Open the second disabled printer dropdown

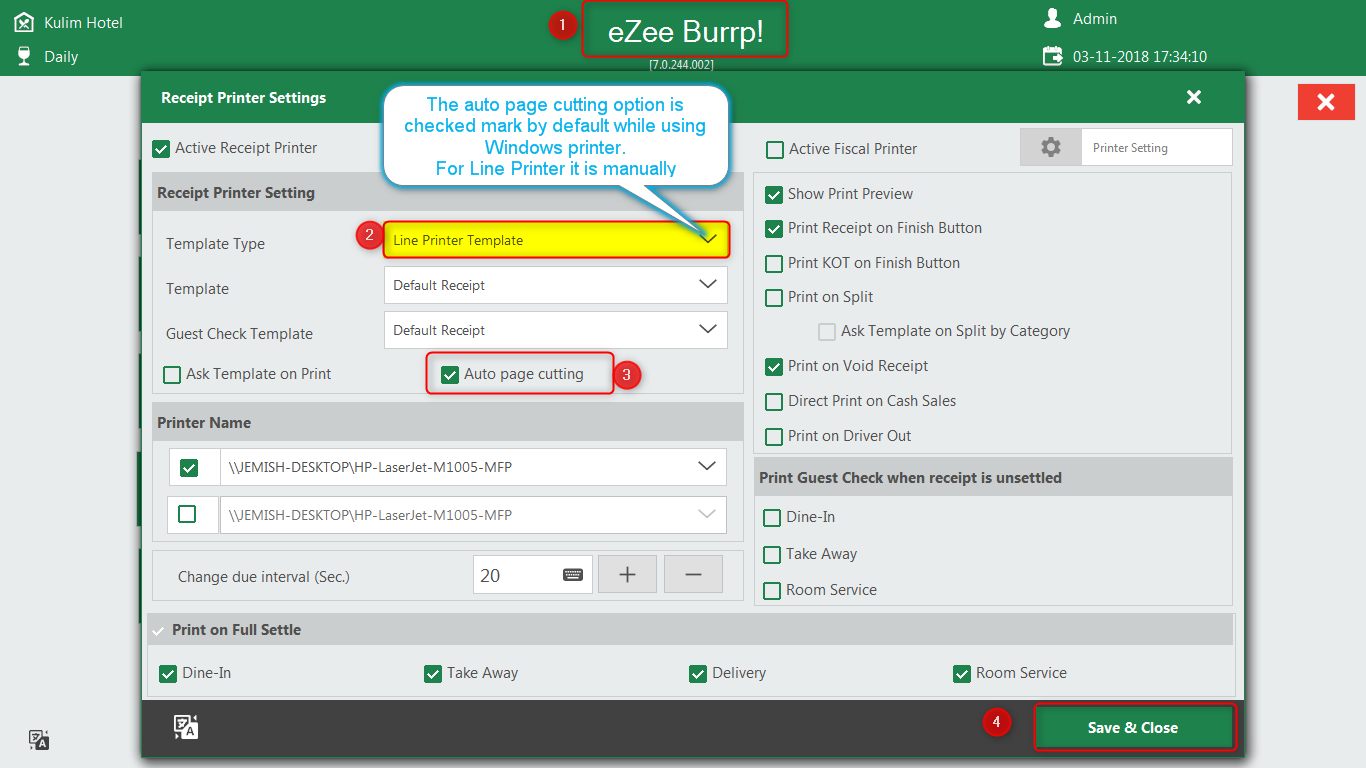pos(473,515)
